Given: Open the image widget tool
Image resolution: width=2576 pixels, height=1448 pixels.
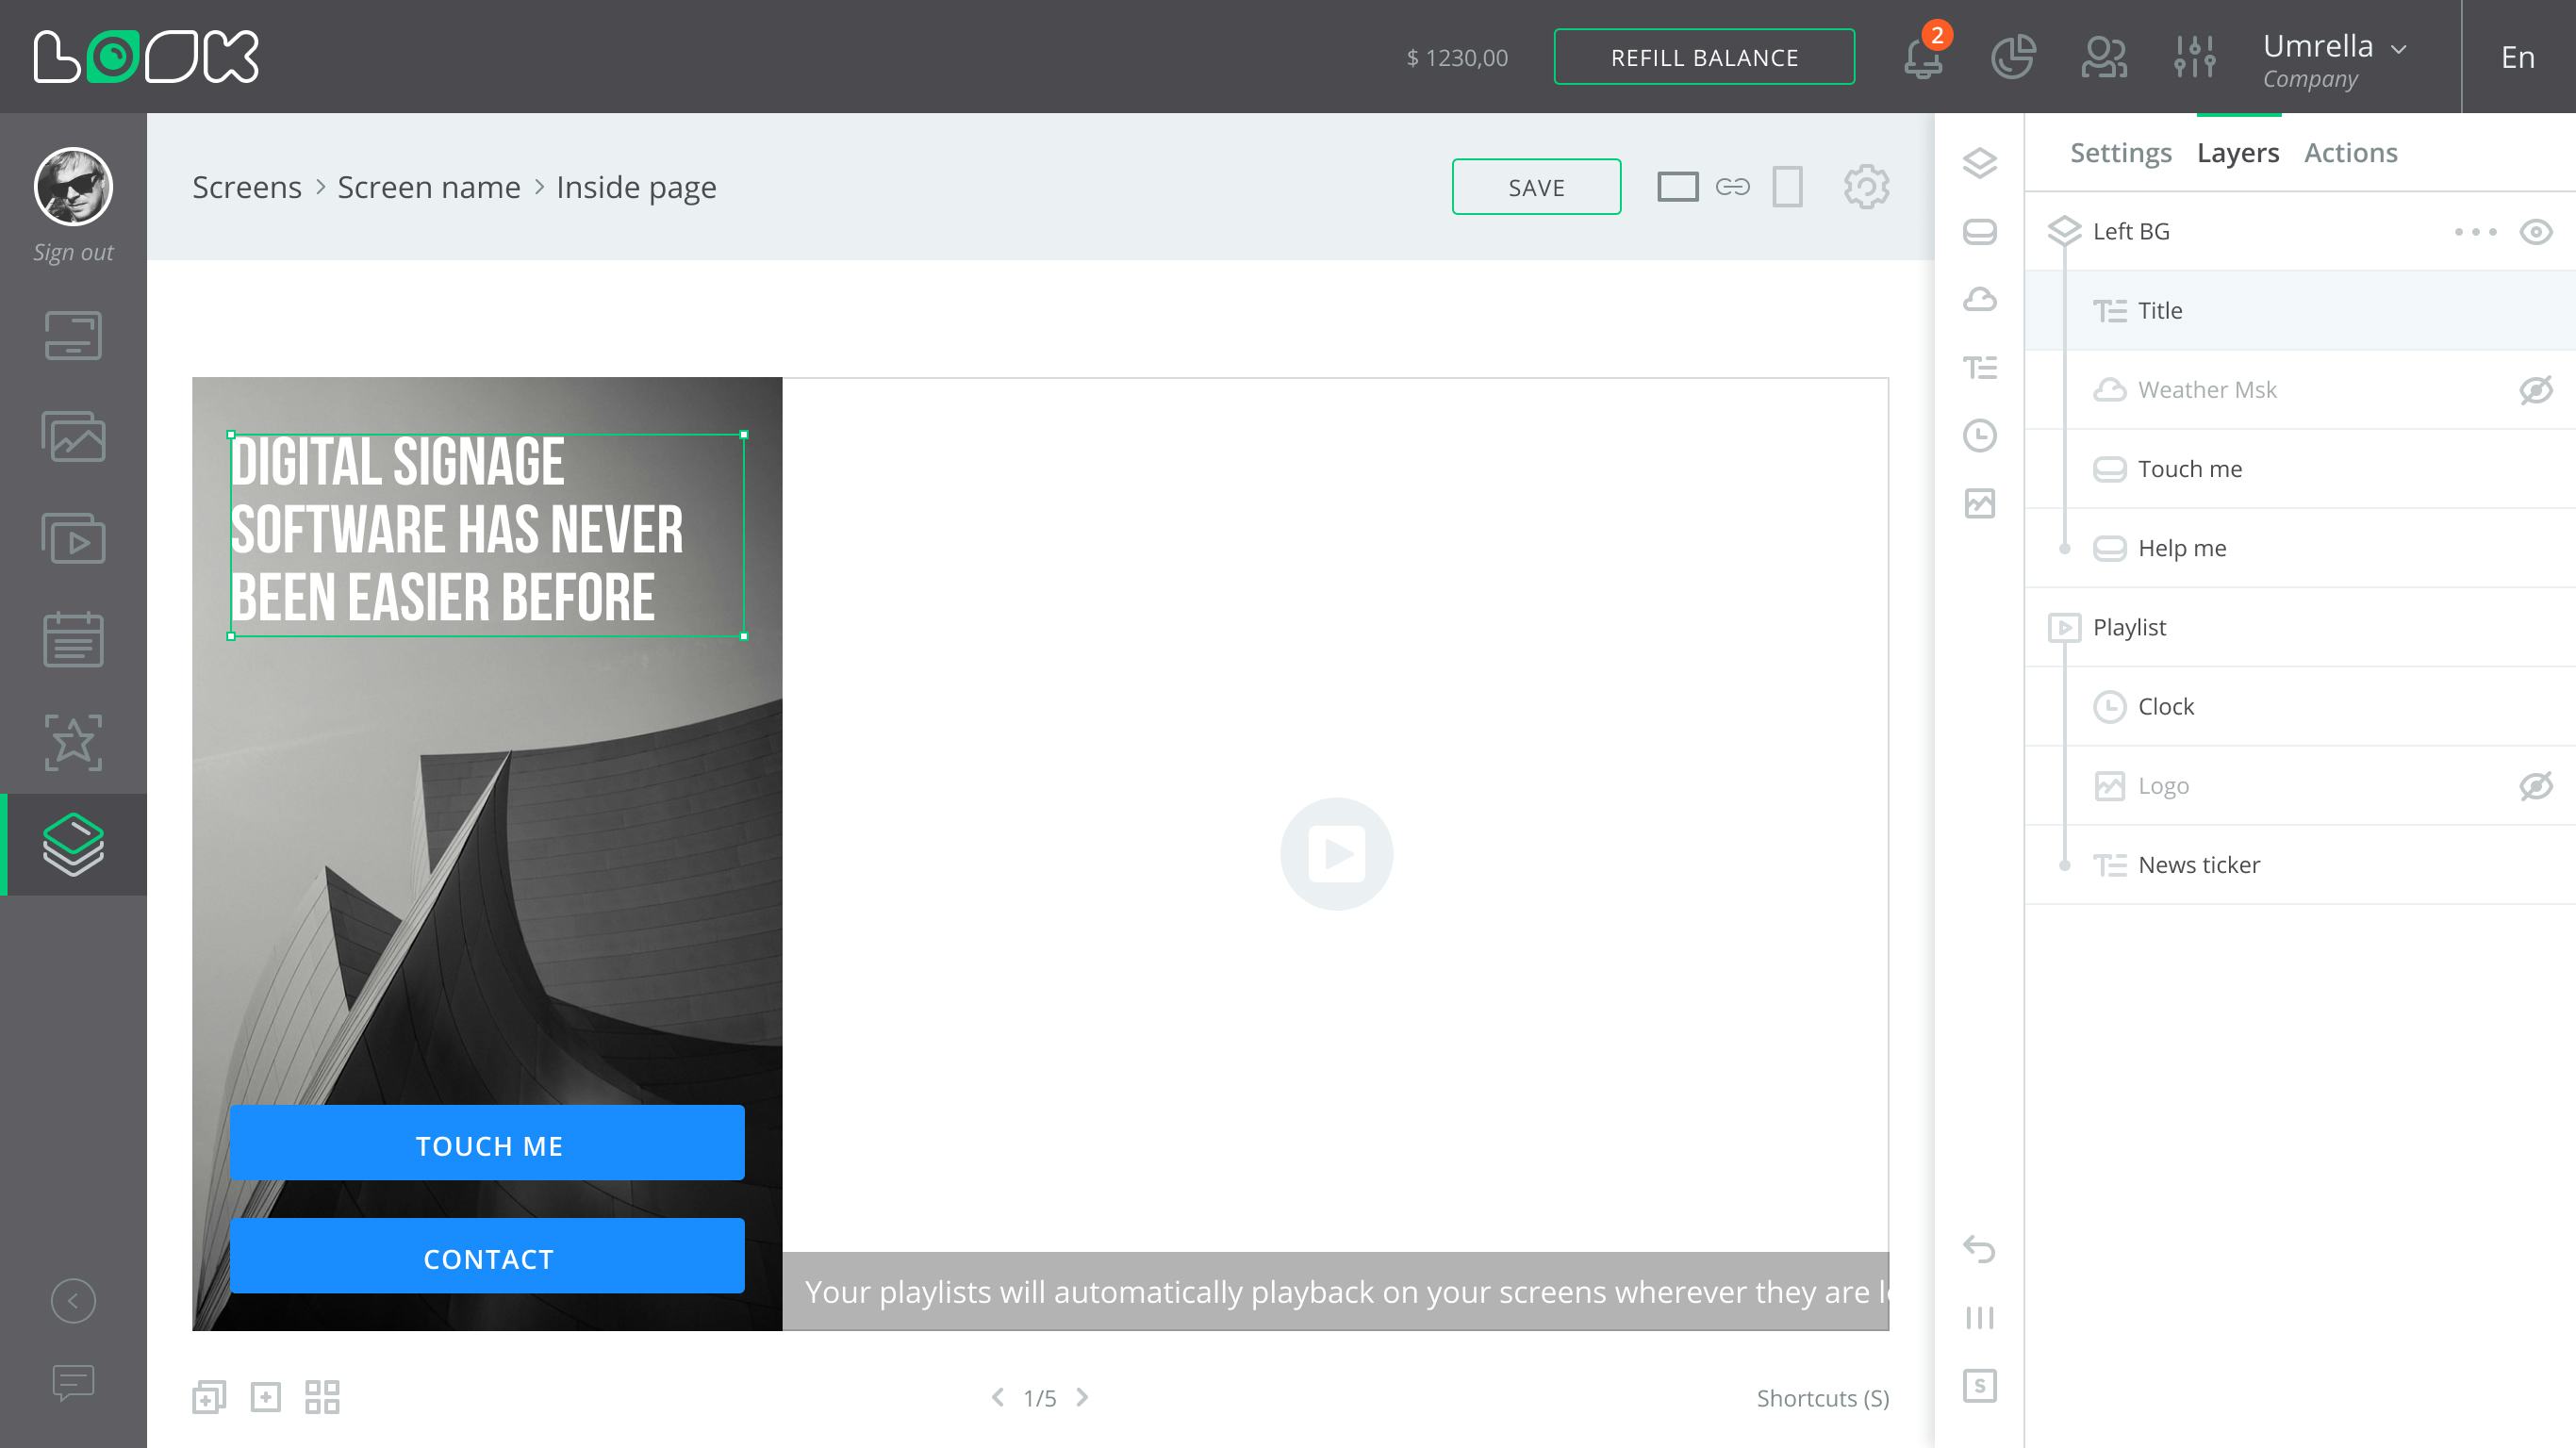Looking at the screenshot, I should (x=1980, y=504).
